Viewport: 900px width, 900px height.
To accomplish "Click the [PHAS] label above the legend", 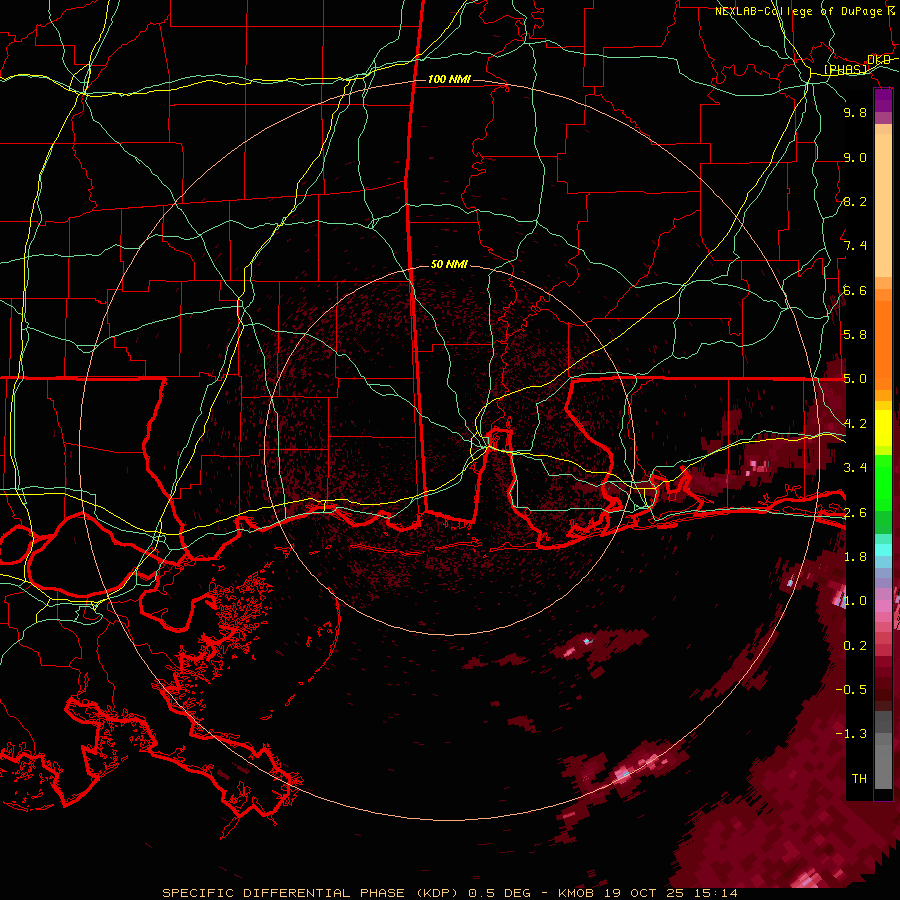I will point(845,69).
